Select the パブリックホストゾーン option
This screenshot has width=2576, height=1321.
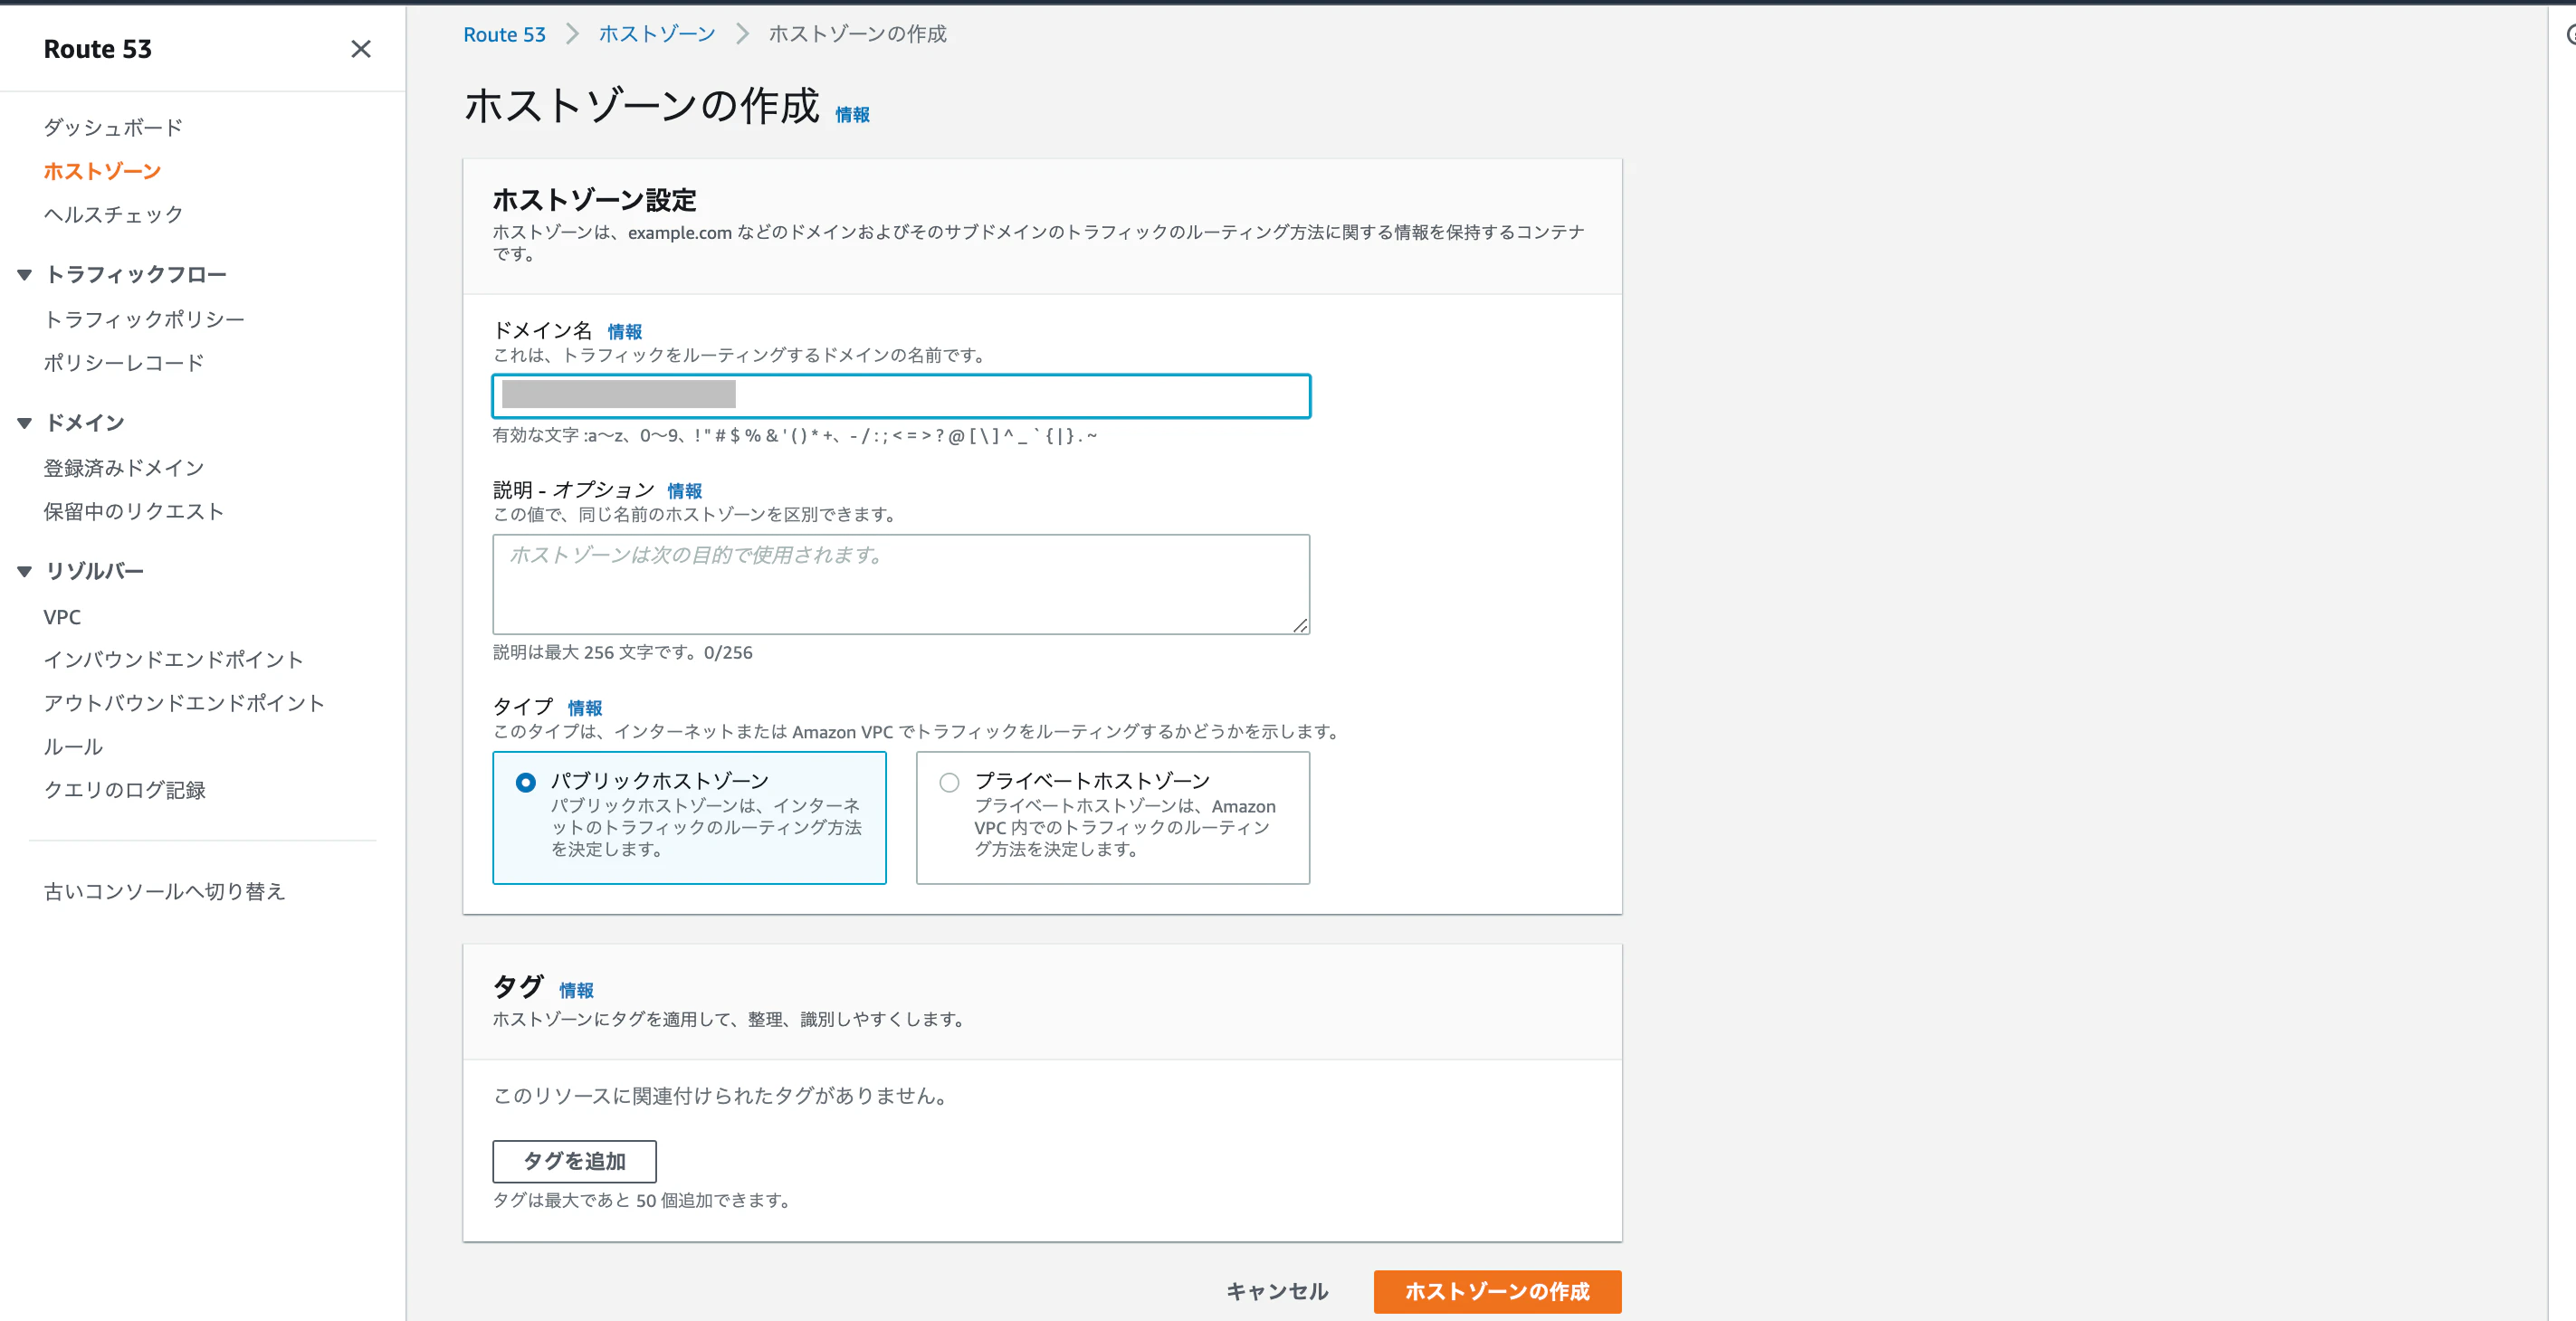[x=526, y=782]
